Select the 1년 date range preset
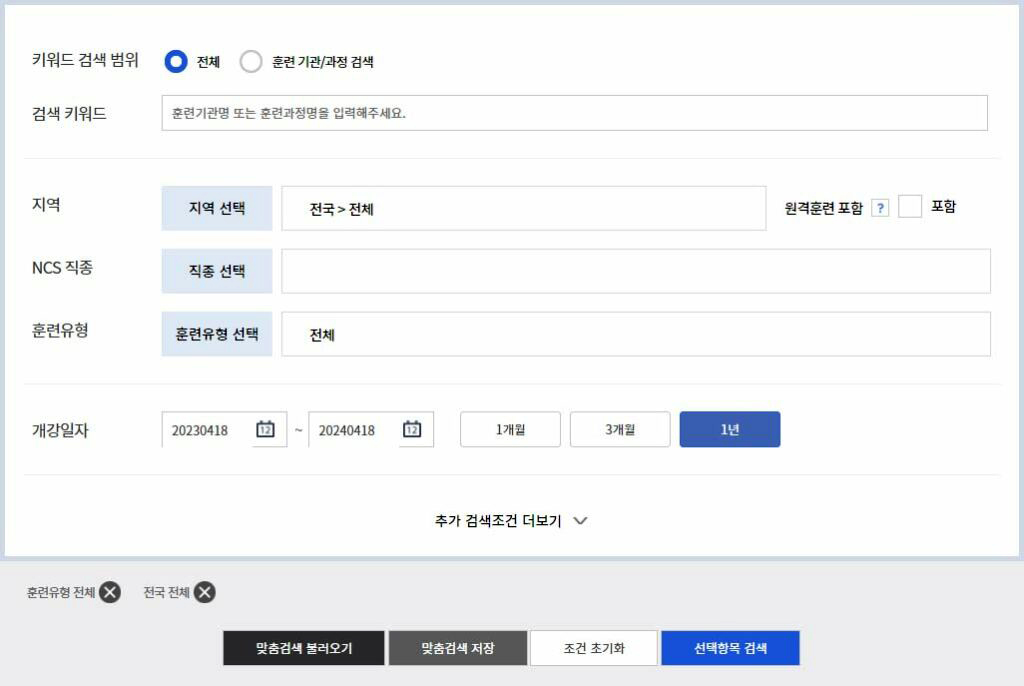 coord(730,429)
